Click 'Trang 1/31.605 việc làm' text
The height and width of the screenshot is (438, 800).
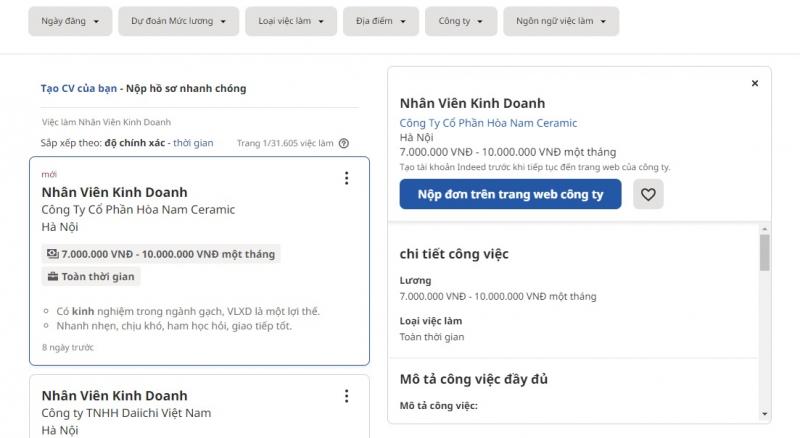[x=285, y=143]
